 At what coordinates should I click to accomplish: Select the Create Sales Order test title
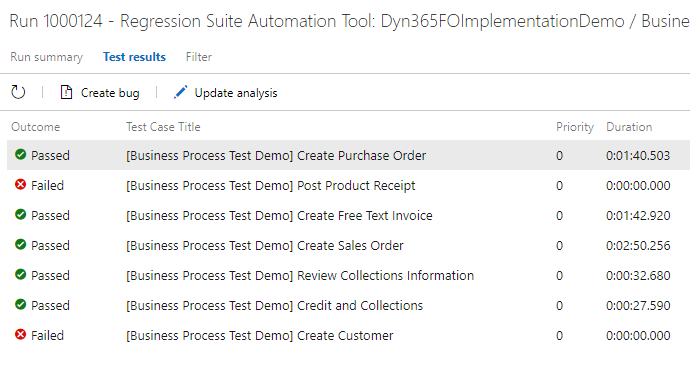(264, 245)
